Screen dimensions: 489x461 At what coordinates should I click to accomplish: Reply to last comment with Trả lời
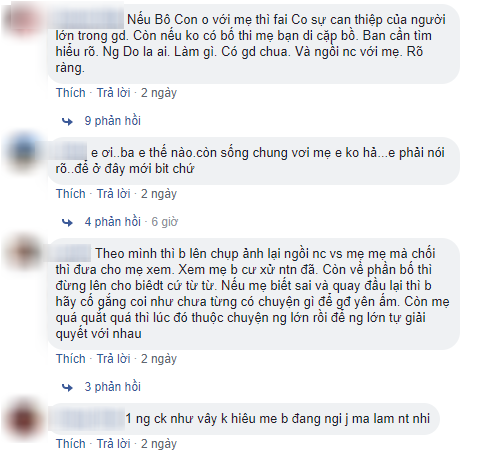[113, 444]
